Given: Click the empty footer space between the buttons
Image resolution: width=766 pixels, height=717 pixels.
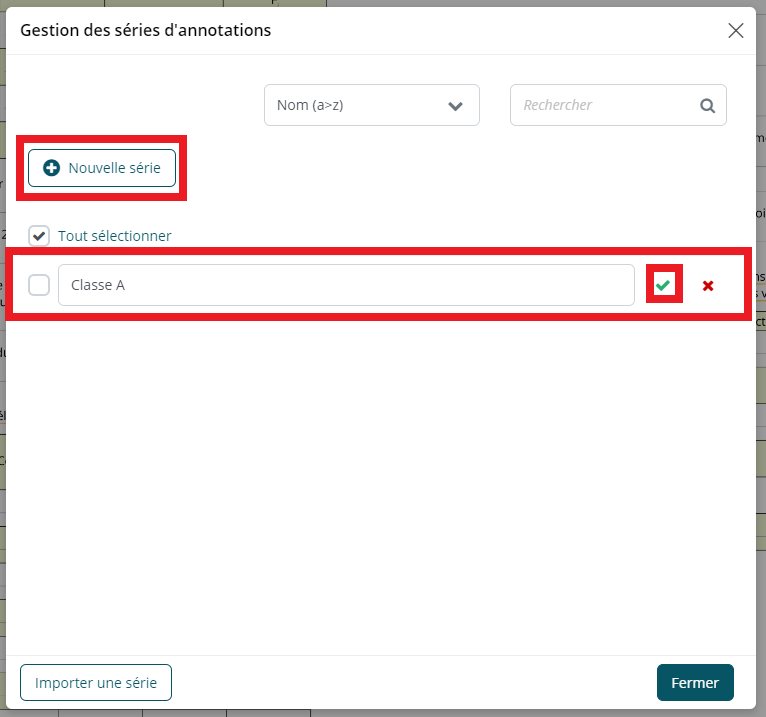Looking at the screenshot, I should click(410, 683).
